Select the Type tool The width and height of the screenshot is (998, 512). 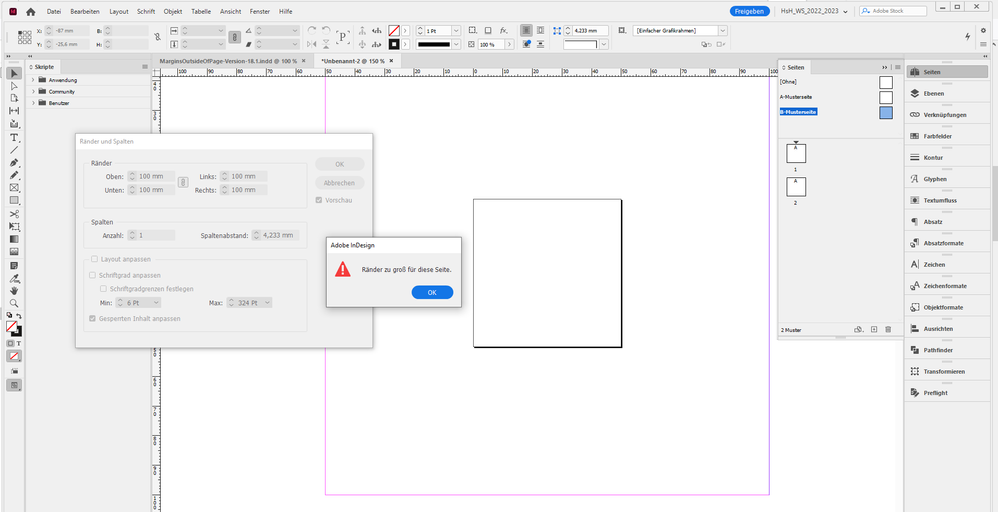point(14,138)
